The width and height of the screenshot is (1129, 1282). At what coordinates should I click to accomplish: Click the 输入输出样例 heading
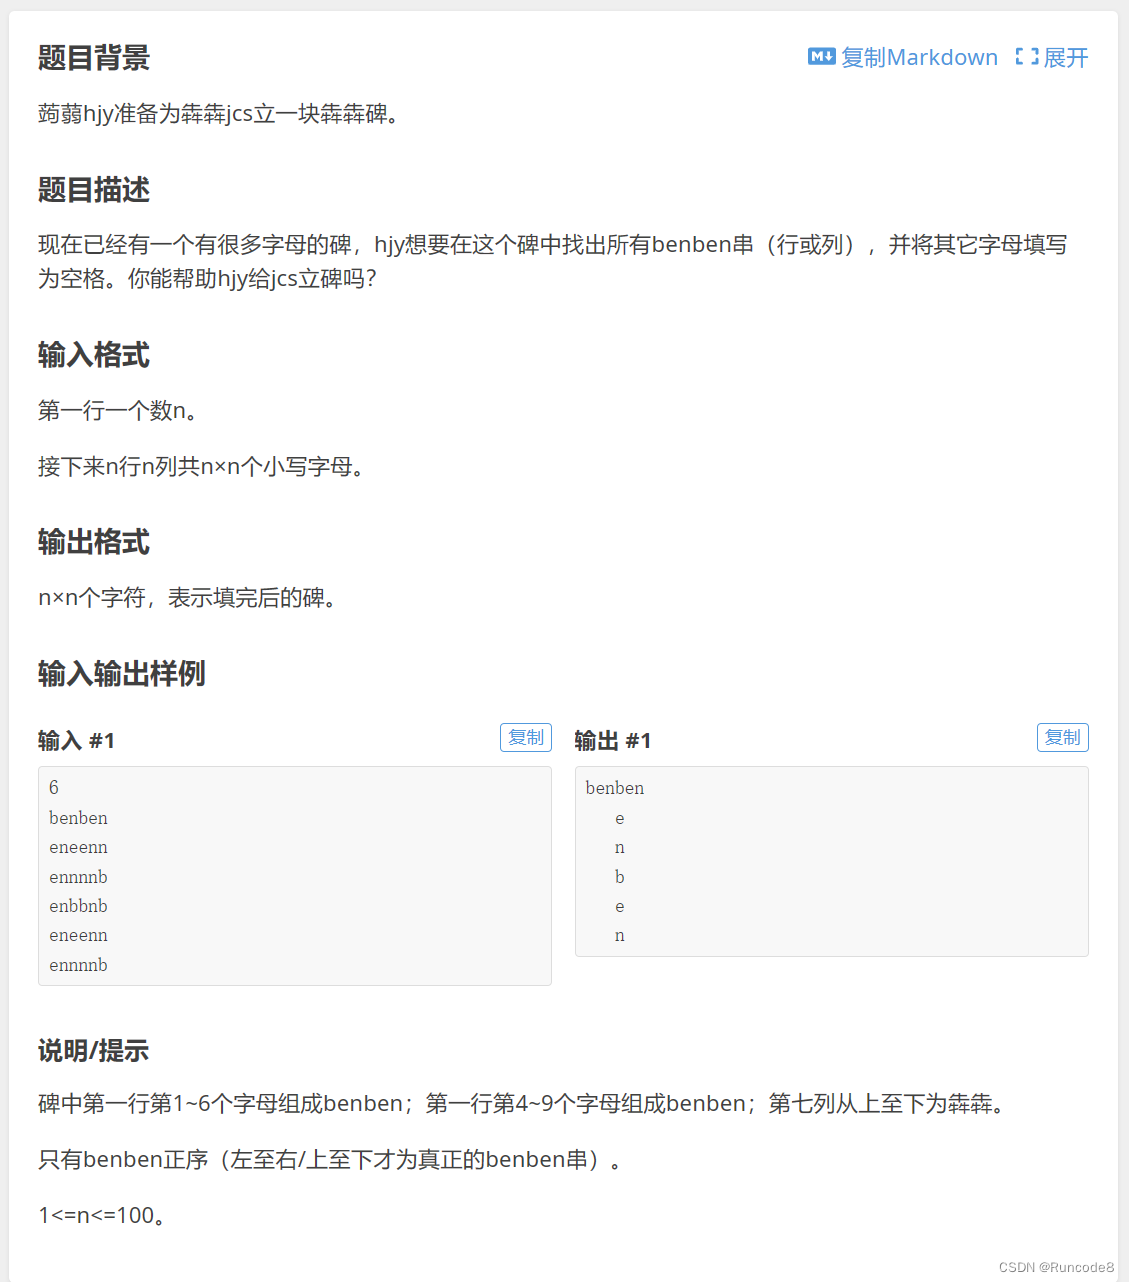[122, 674]
